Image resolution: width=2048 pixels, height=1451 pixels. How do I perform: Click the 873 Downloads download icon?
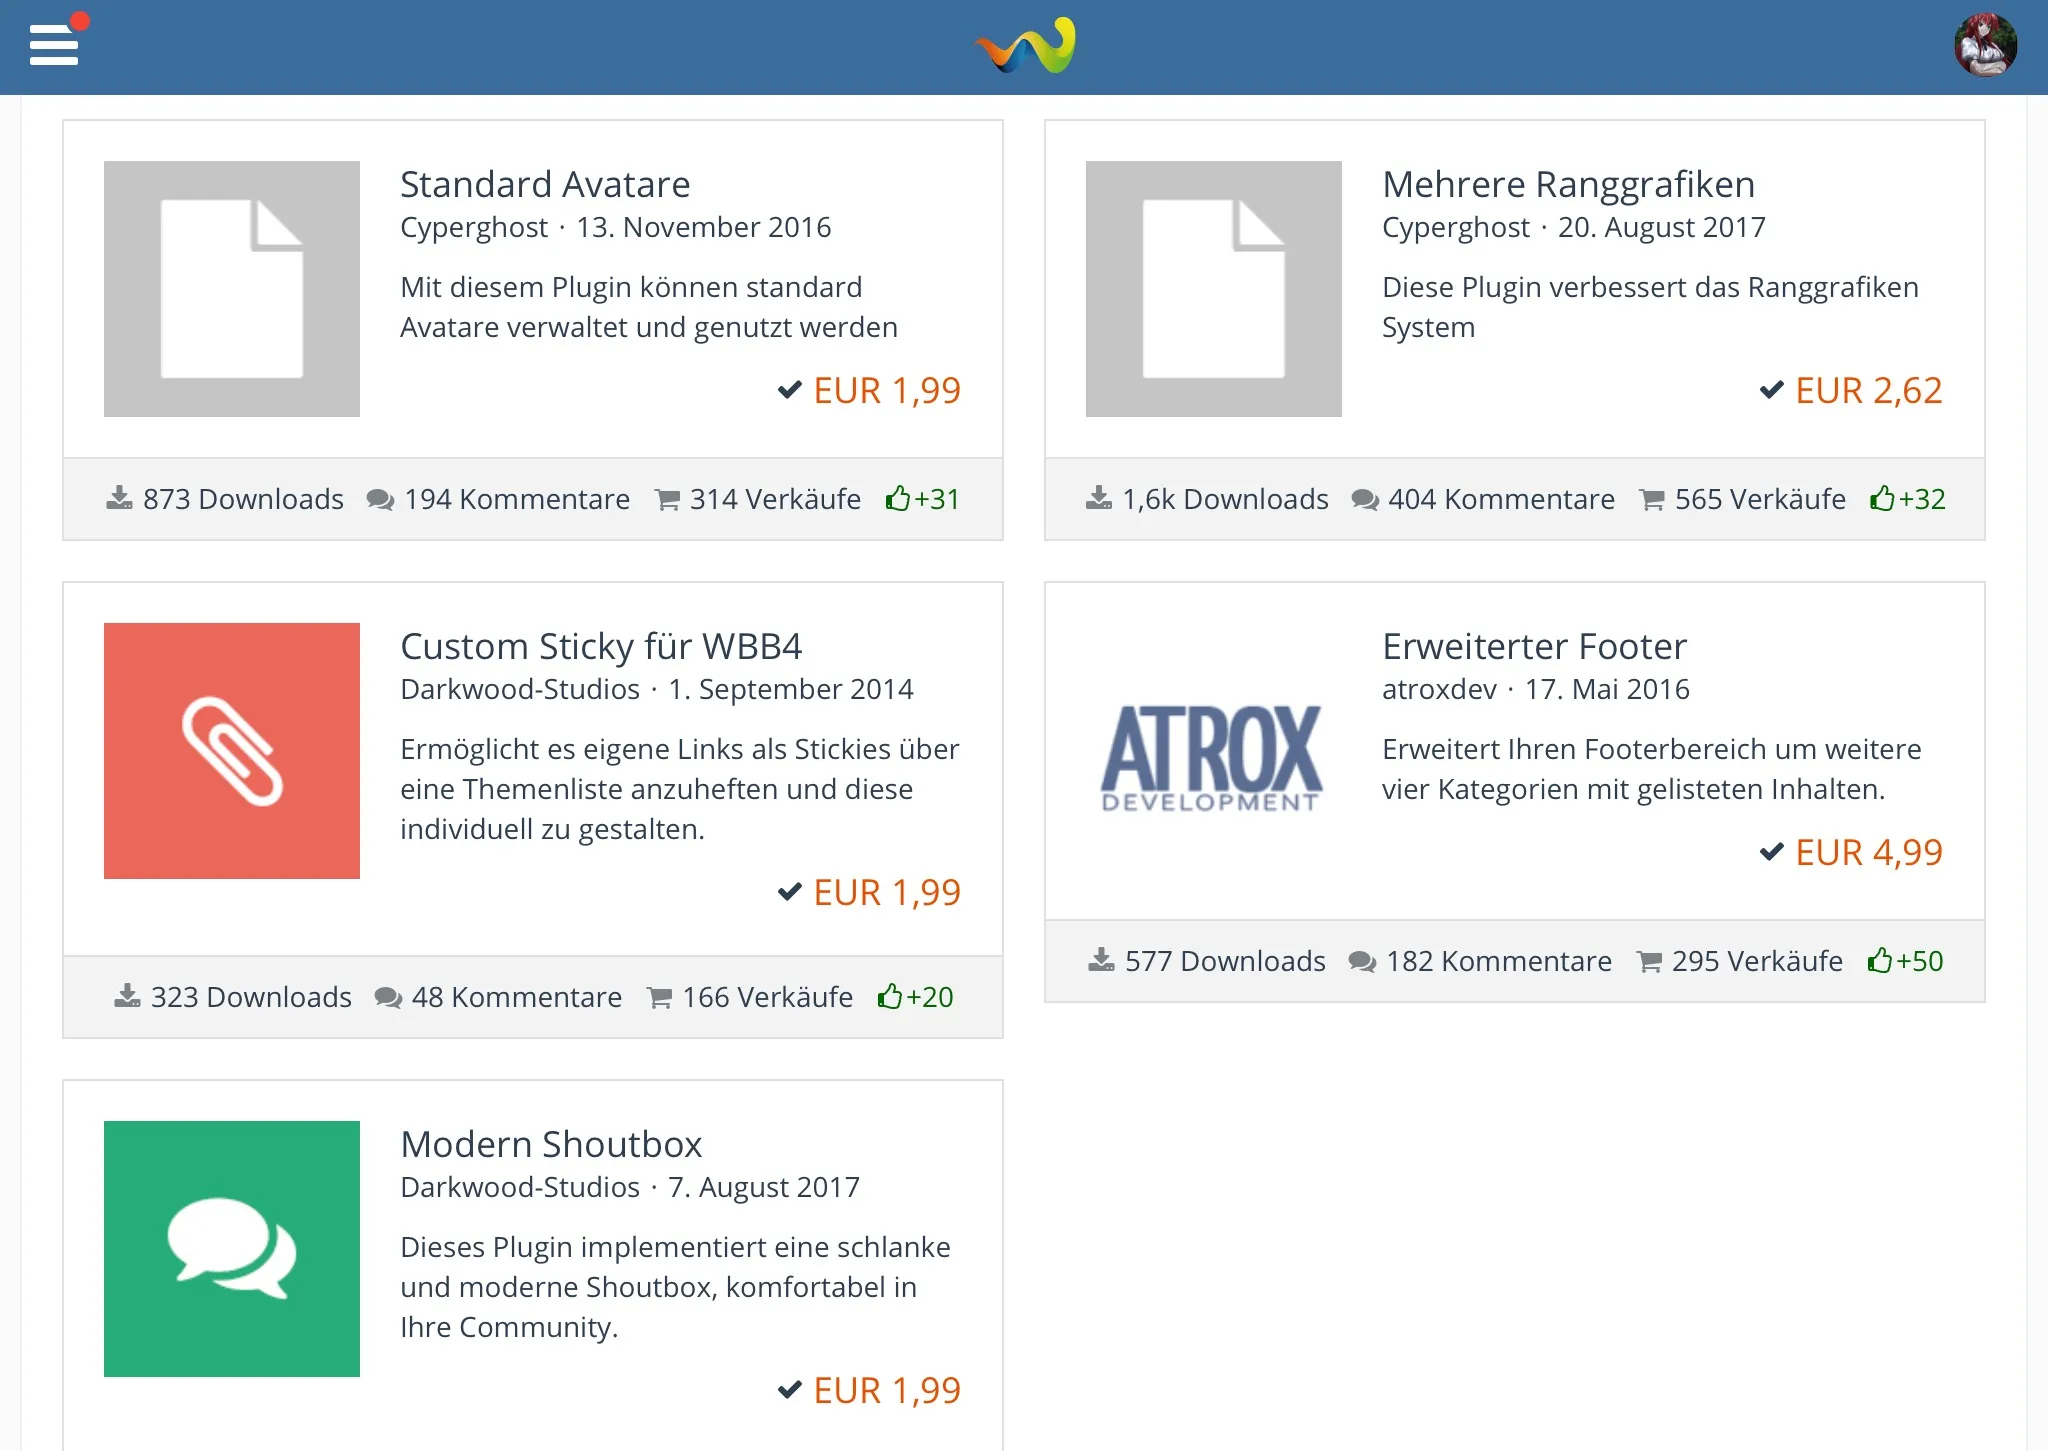pos(119,498)
